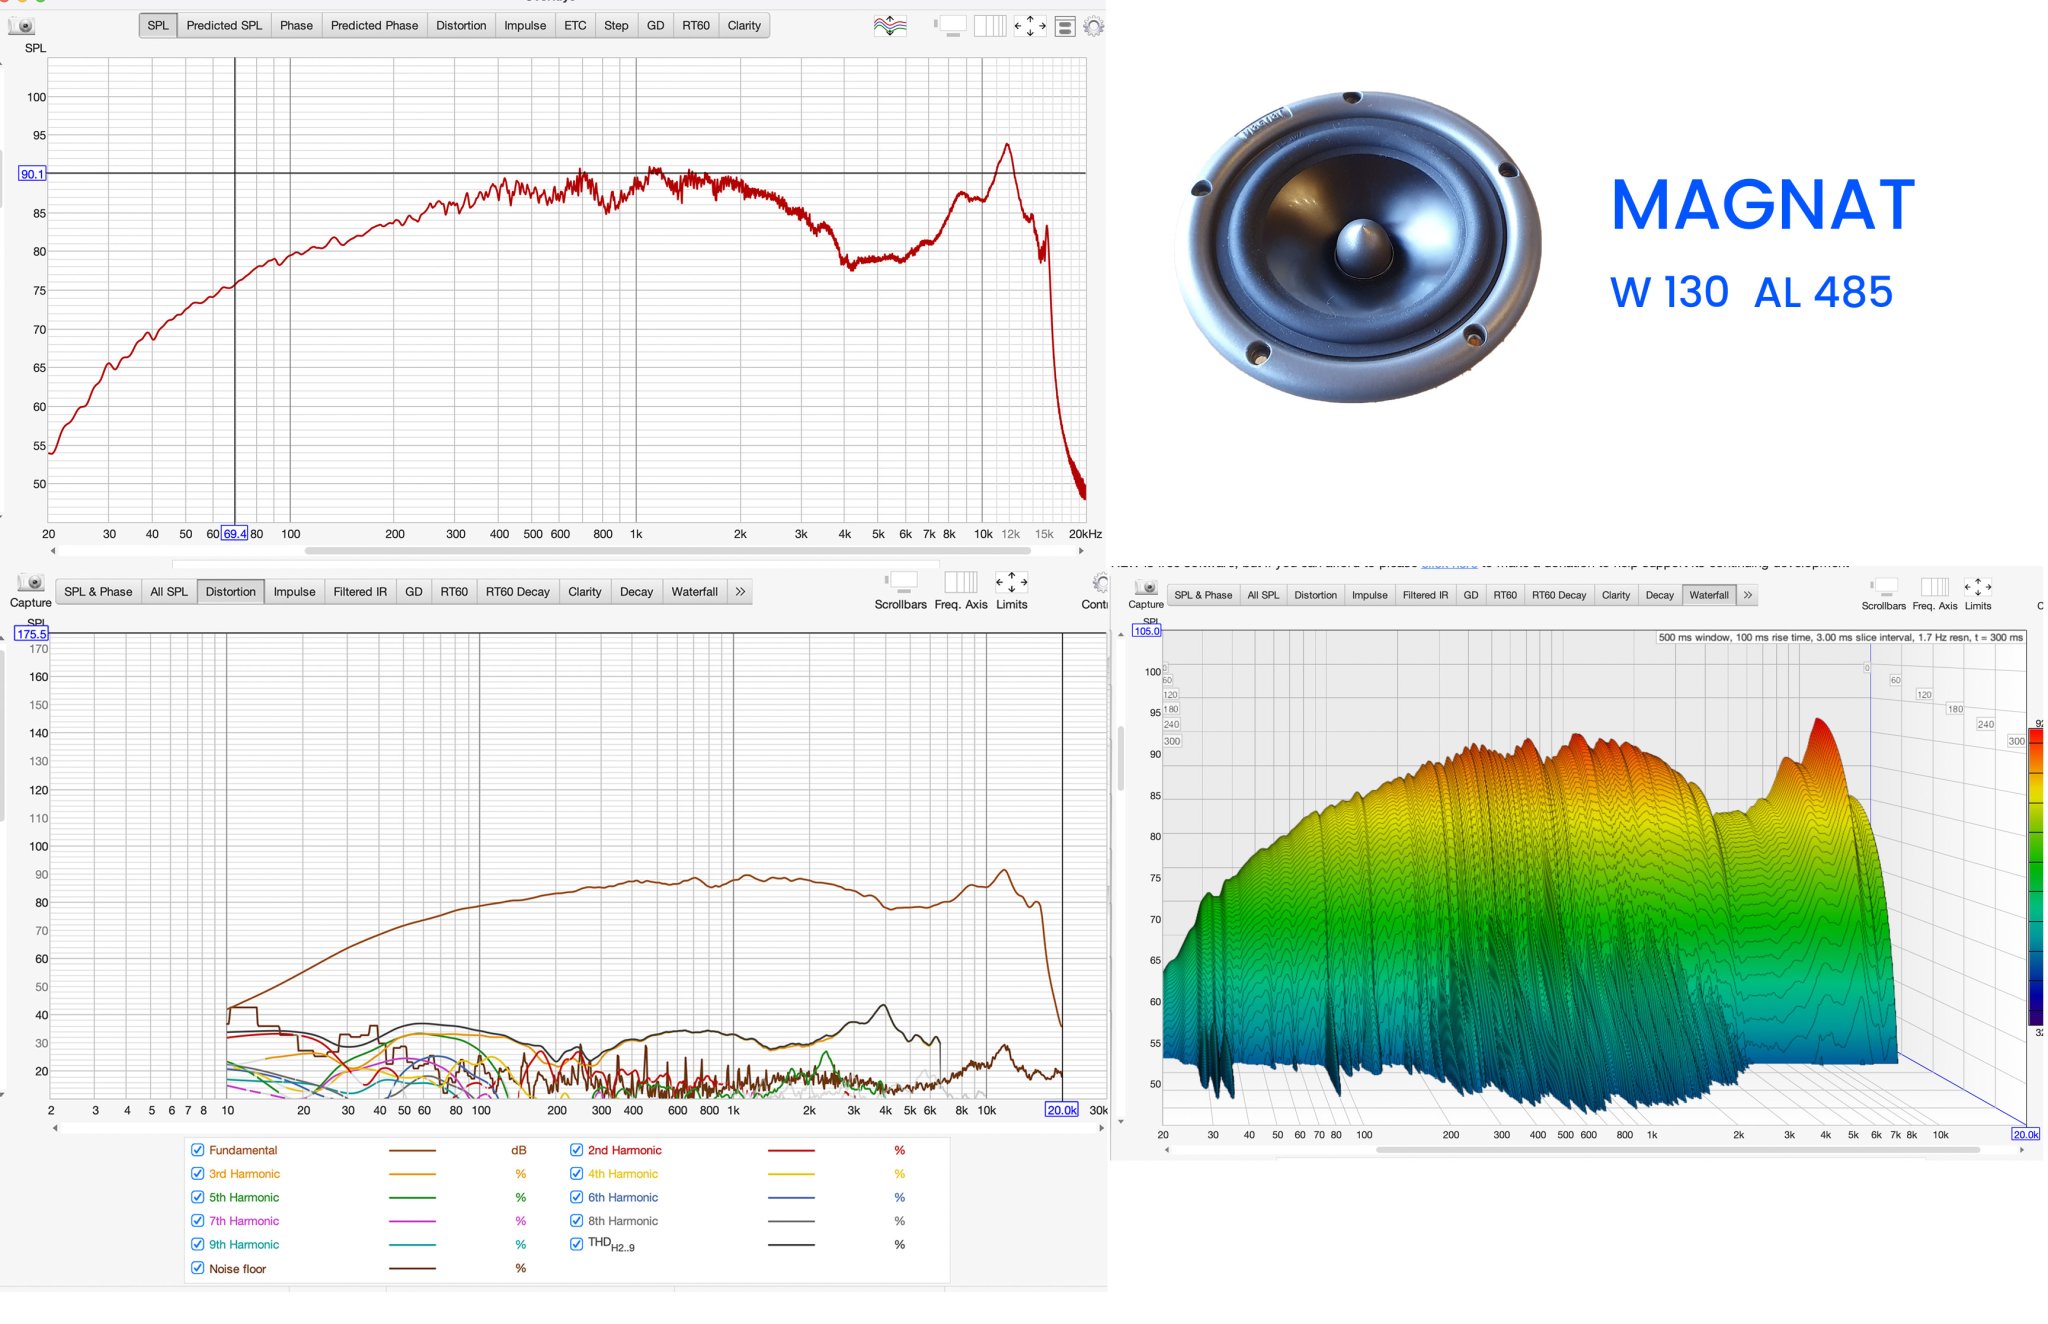Toggle the 8th Harmonic checkbox
Screen dimensions: 2048x1324
(576, 1221)
